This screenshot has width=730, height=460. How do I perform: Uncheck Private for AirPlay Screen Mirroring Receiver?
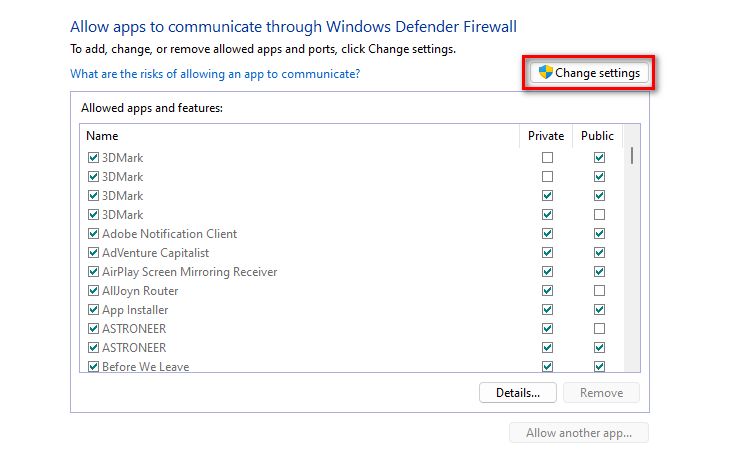click(x=548, y=272)
